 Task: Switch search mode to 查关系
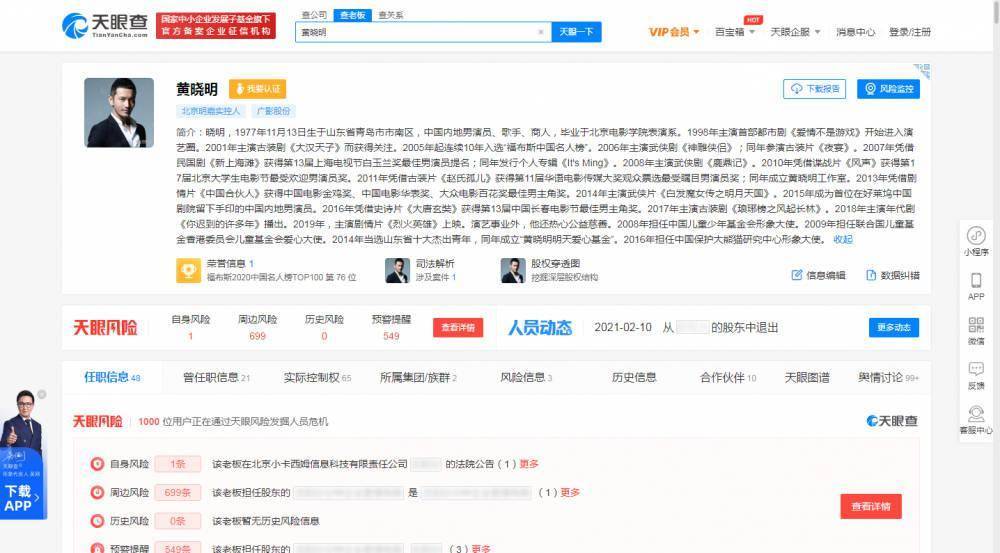coord(390,15)
